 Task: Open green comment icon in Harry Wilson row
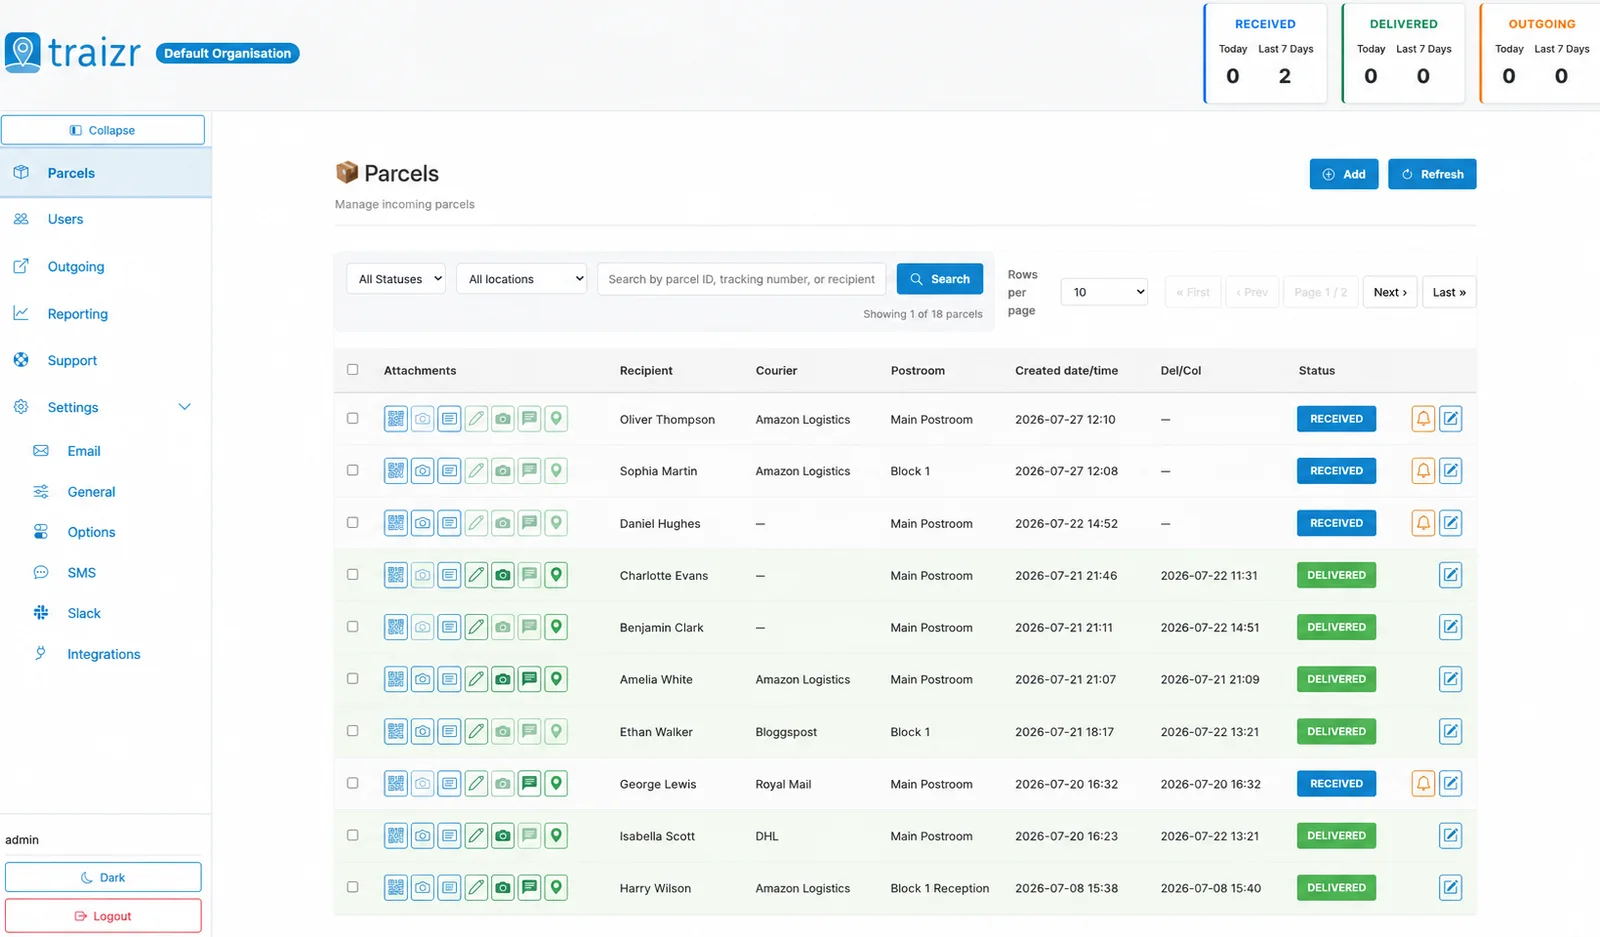[x=530, y=887]
